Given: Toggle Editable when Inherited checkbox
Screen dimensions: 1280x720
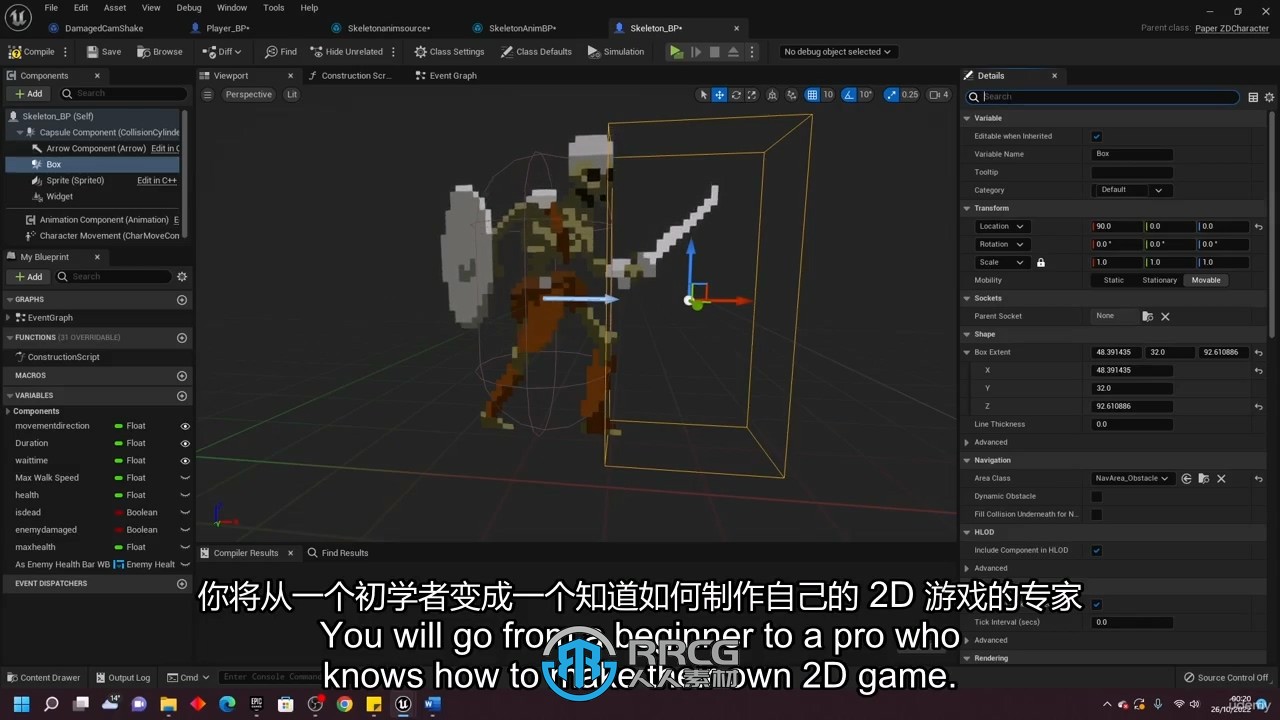Looking at the screenshot, I should [x=1097, y=136].
